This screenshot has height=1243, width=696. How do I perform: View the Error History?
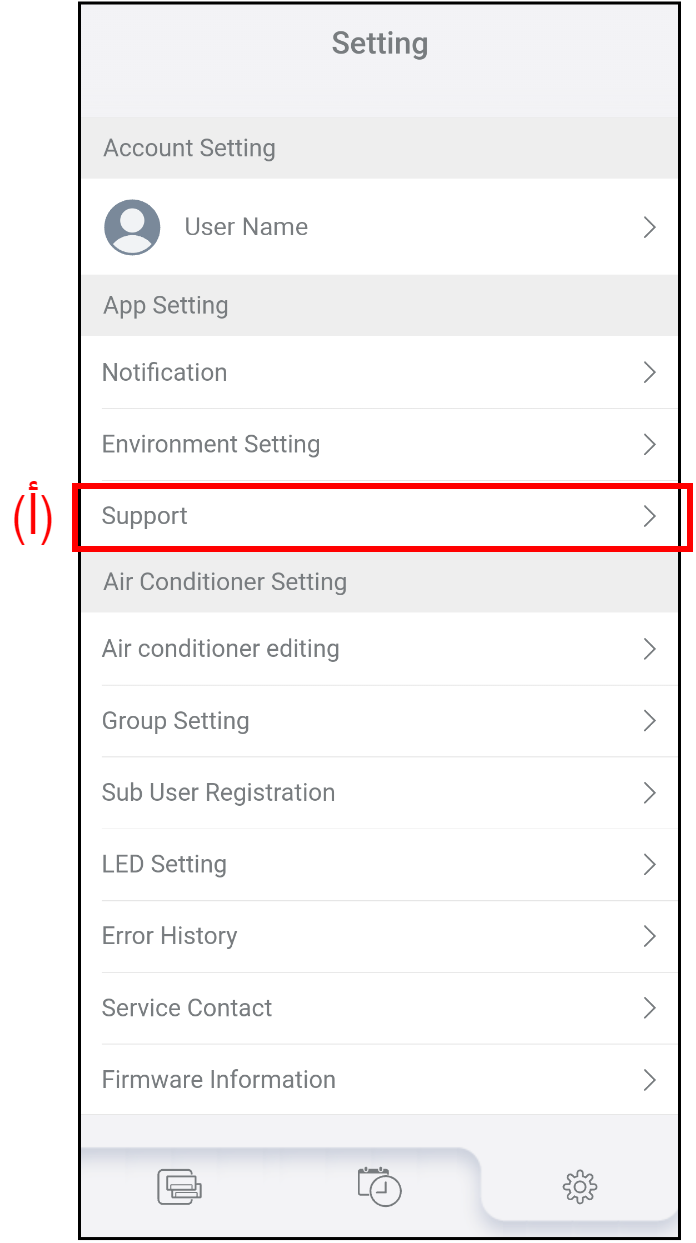(x=170, y=936)
